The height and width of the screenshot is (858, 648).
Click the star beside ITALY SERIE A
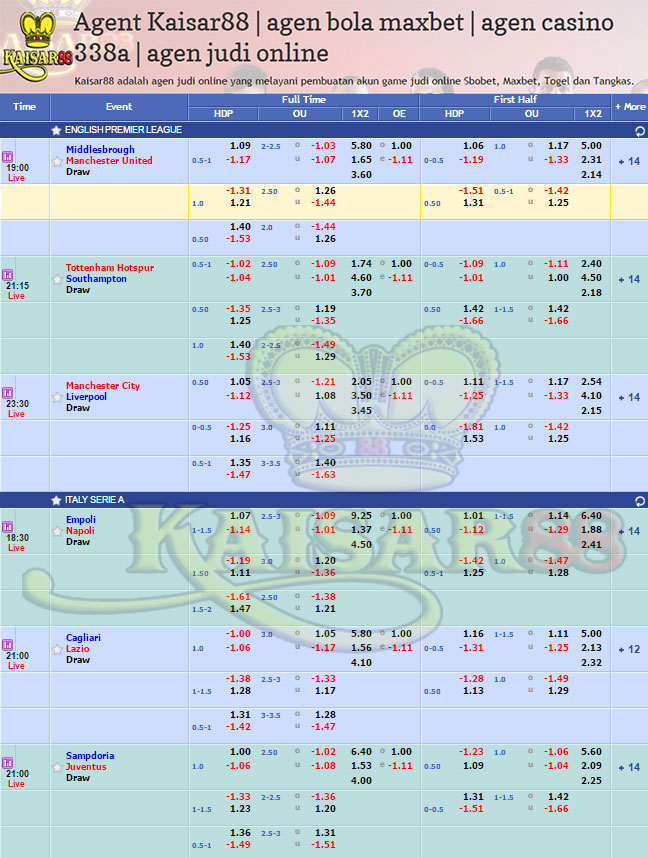click(56, 500)
